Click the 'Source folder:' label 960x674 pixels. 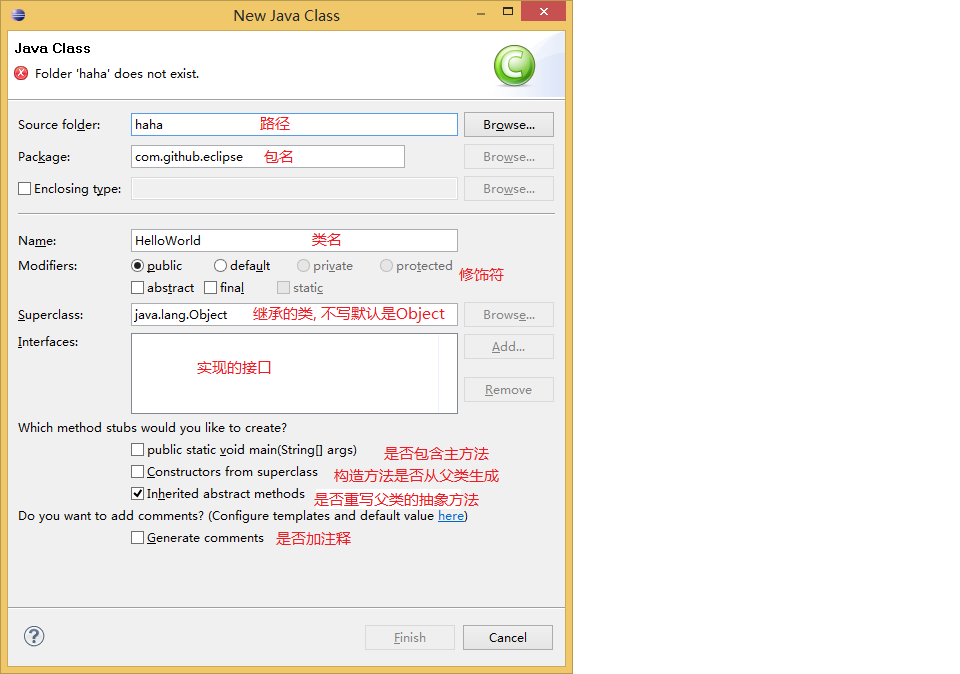click(59, 124)
